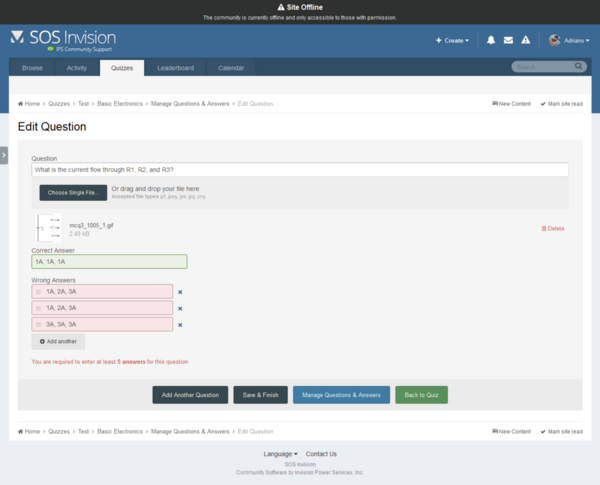Viewport: 600px width, 485px height.
Task: Click the Correct Answer input field
Action: (x=109, y=262)
